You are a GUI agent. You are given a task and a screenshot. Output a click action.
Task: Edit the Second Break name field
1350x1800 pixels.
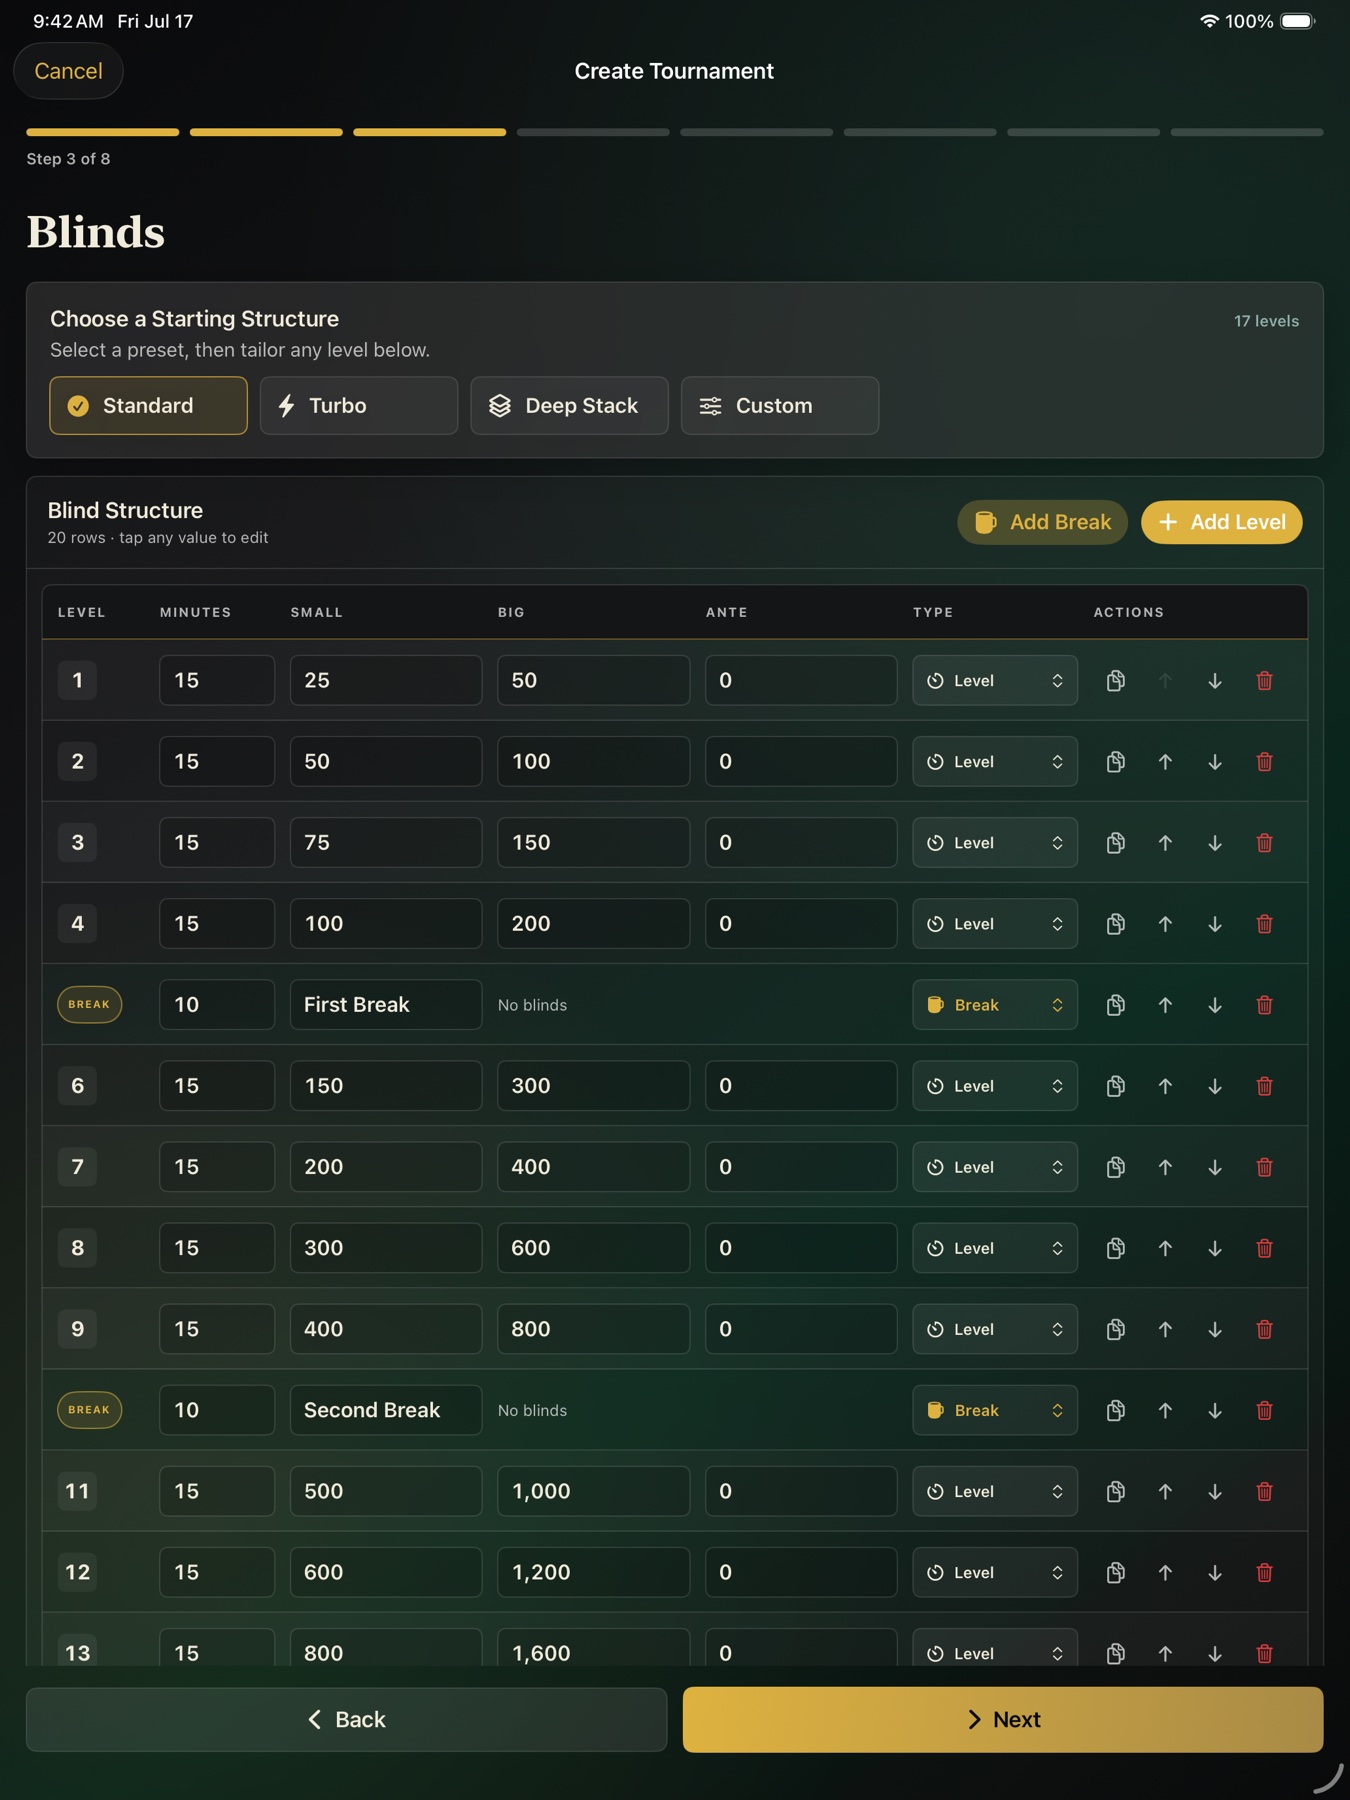pyautogui.click(x=386, y=1410)
